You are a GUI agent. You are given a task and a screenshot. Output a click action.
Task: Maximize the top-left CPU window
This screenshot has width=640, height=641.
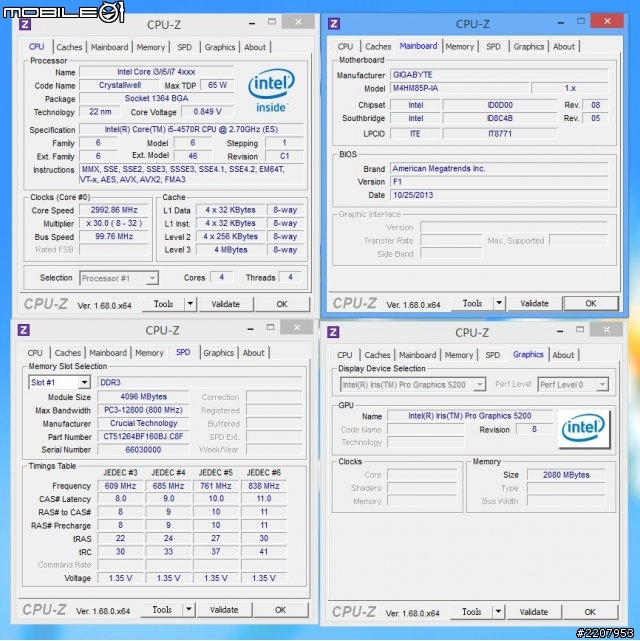(x=272, y=22)
